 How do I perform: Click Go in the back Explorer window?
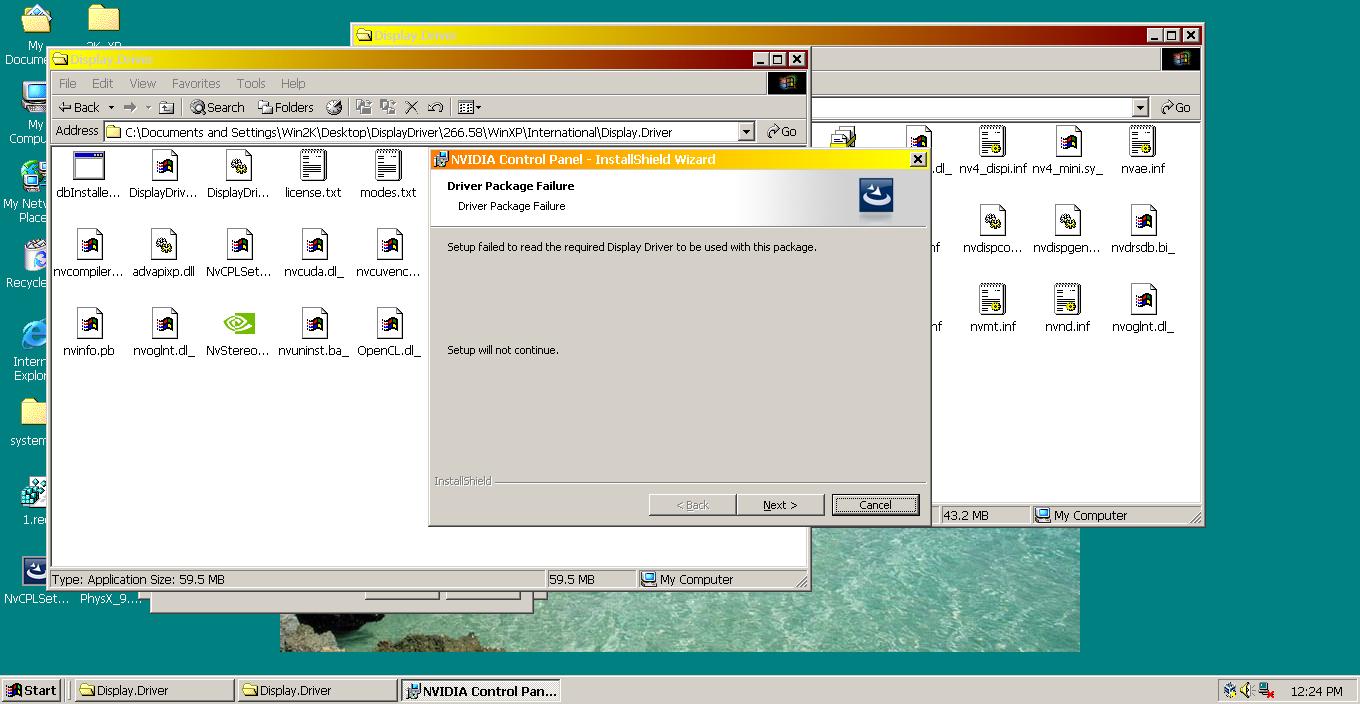[x=1176, y=107]
